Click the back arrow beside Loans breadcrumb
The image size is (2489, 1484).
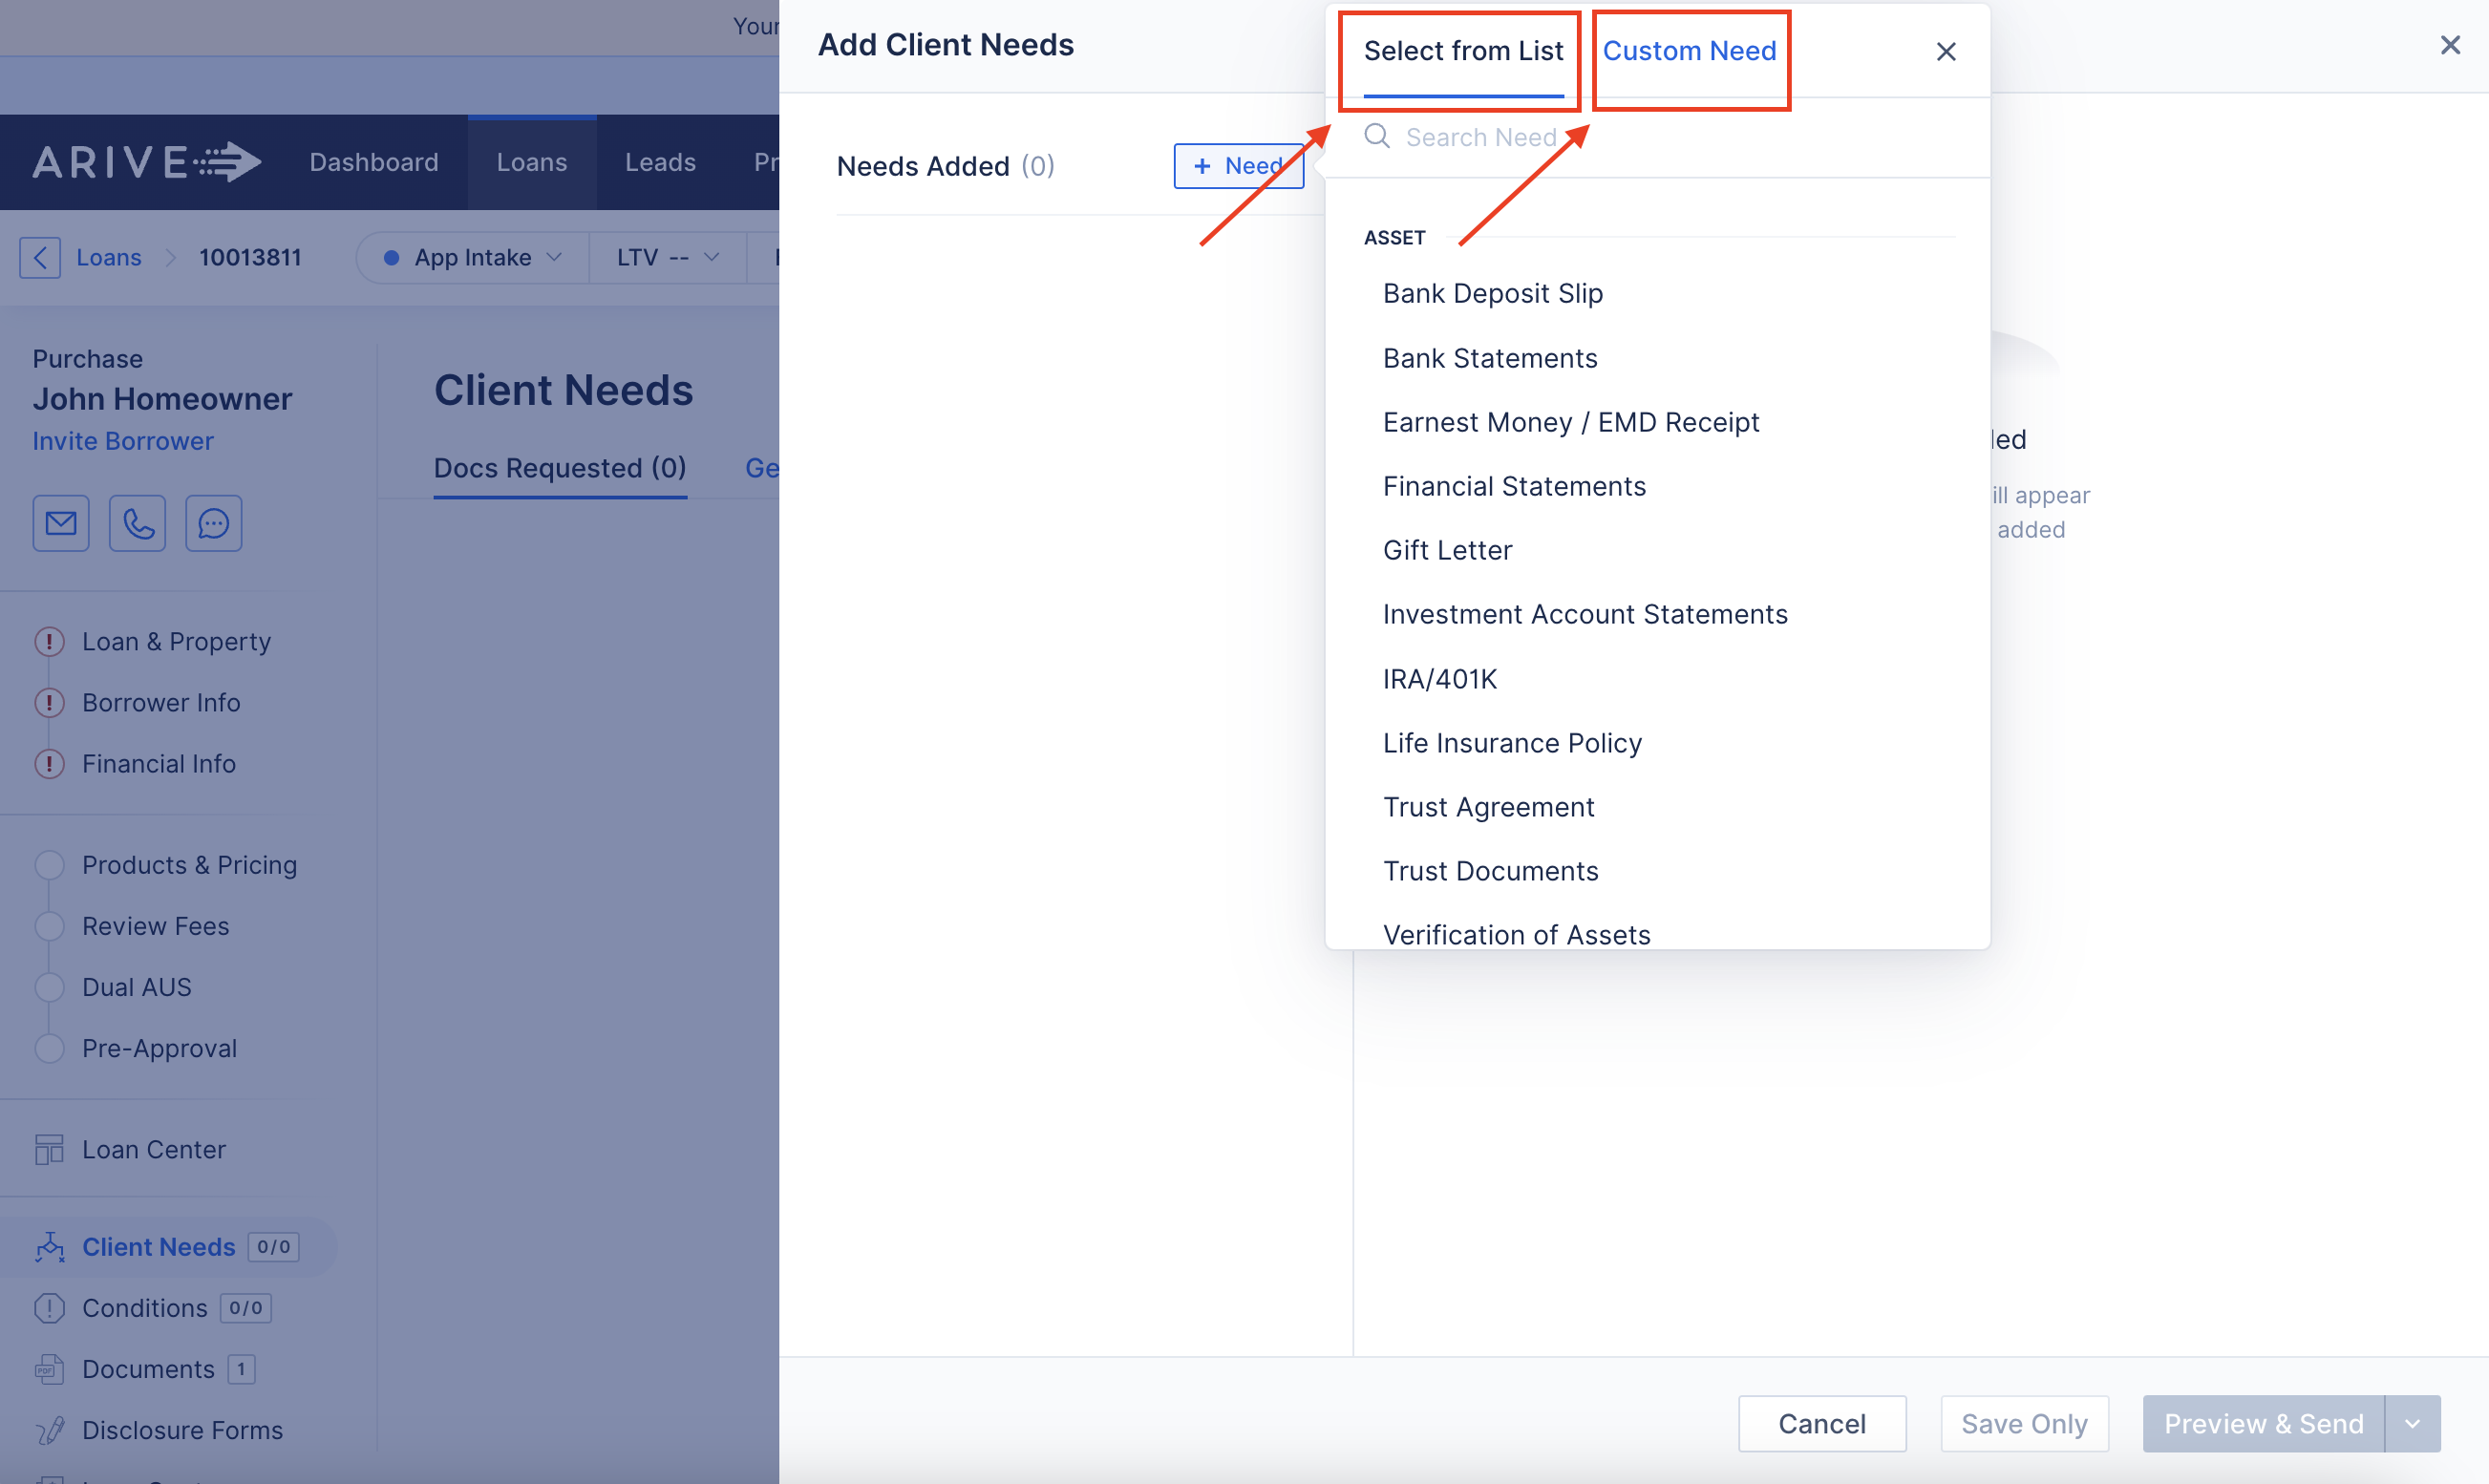click(x=40, y=257)
